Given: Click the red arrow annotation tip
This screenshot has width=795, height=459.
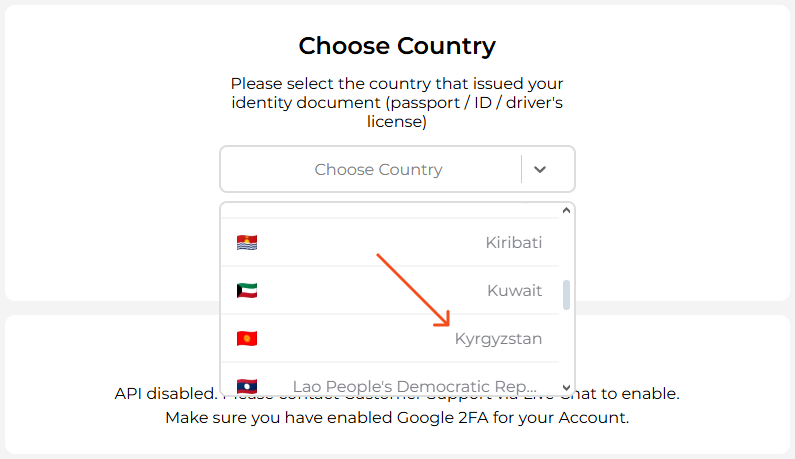Looking at the screenshot, I should pos(448,325).
